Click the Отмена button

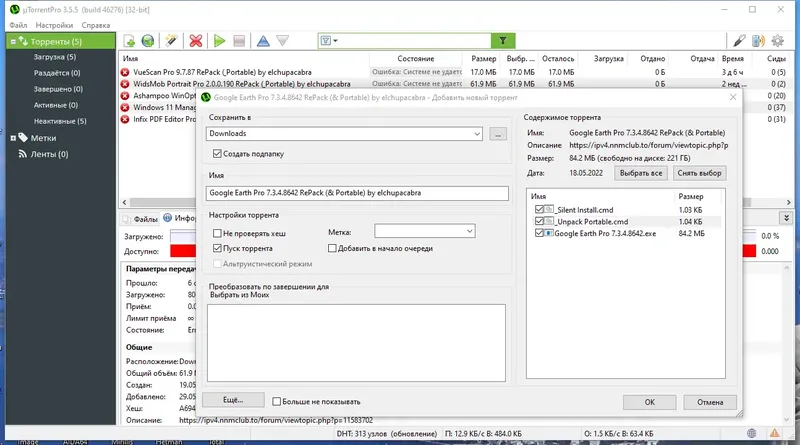[710, 402]
